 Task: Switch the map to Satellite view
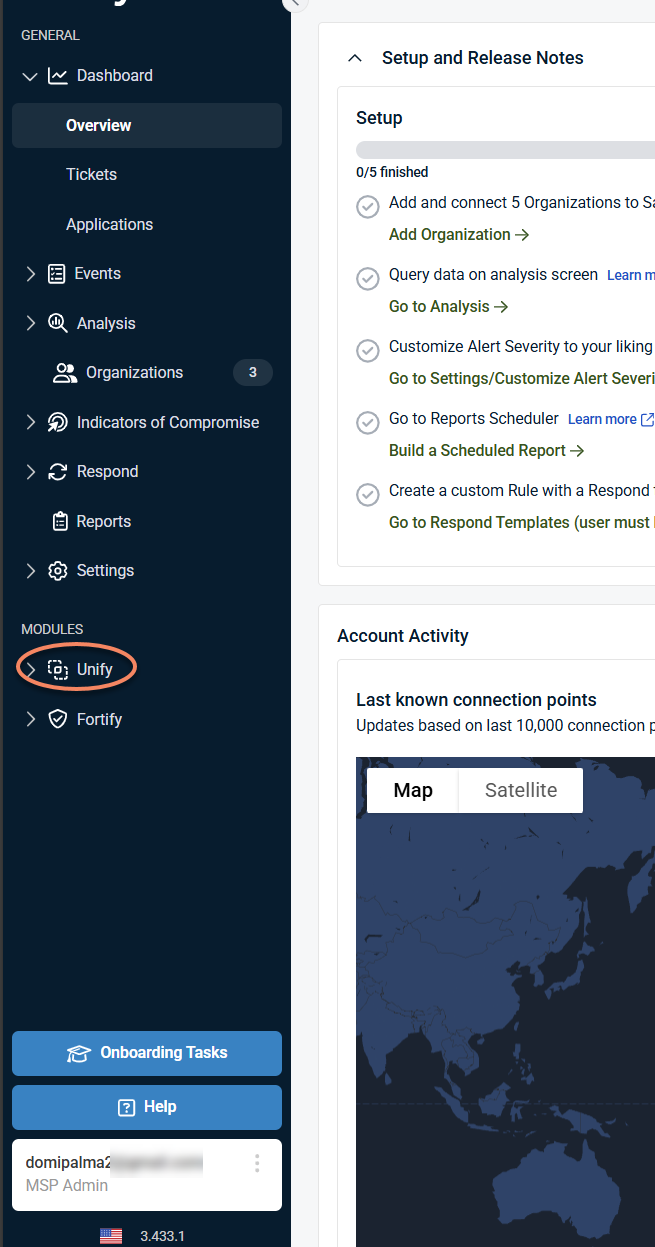[520, 790]
